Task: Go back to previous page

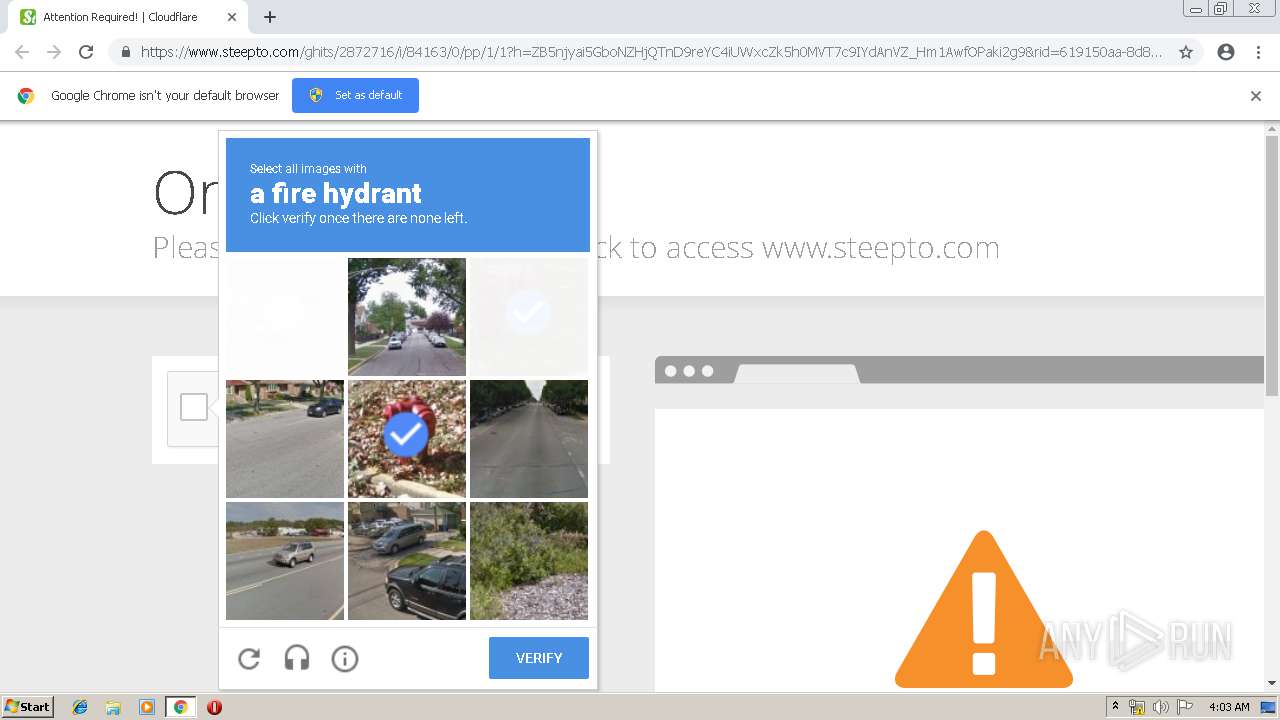Action: (x=22, y=52)
